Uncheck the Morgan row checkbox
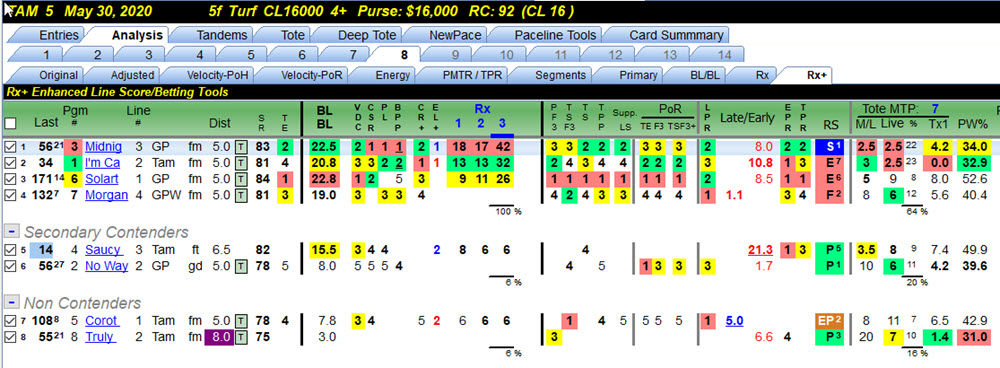 point(10,195)
